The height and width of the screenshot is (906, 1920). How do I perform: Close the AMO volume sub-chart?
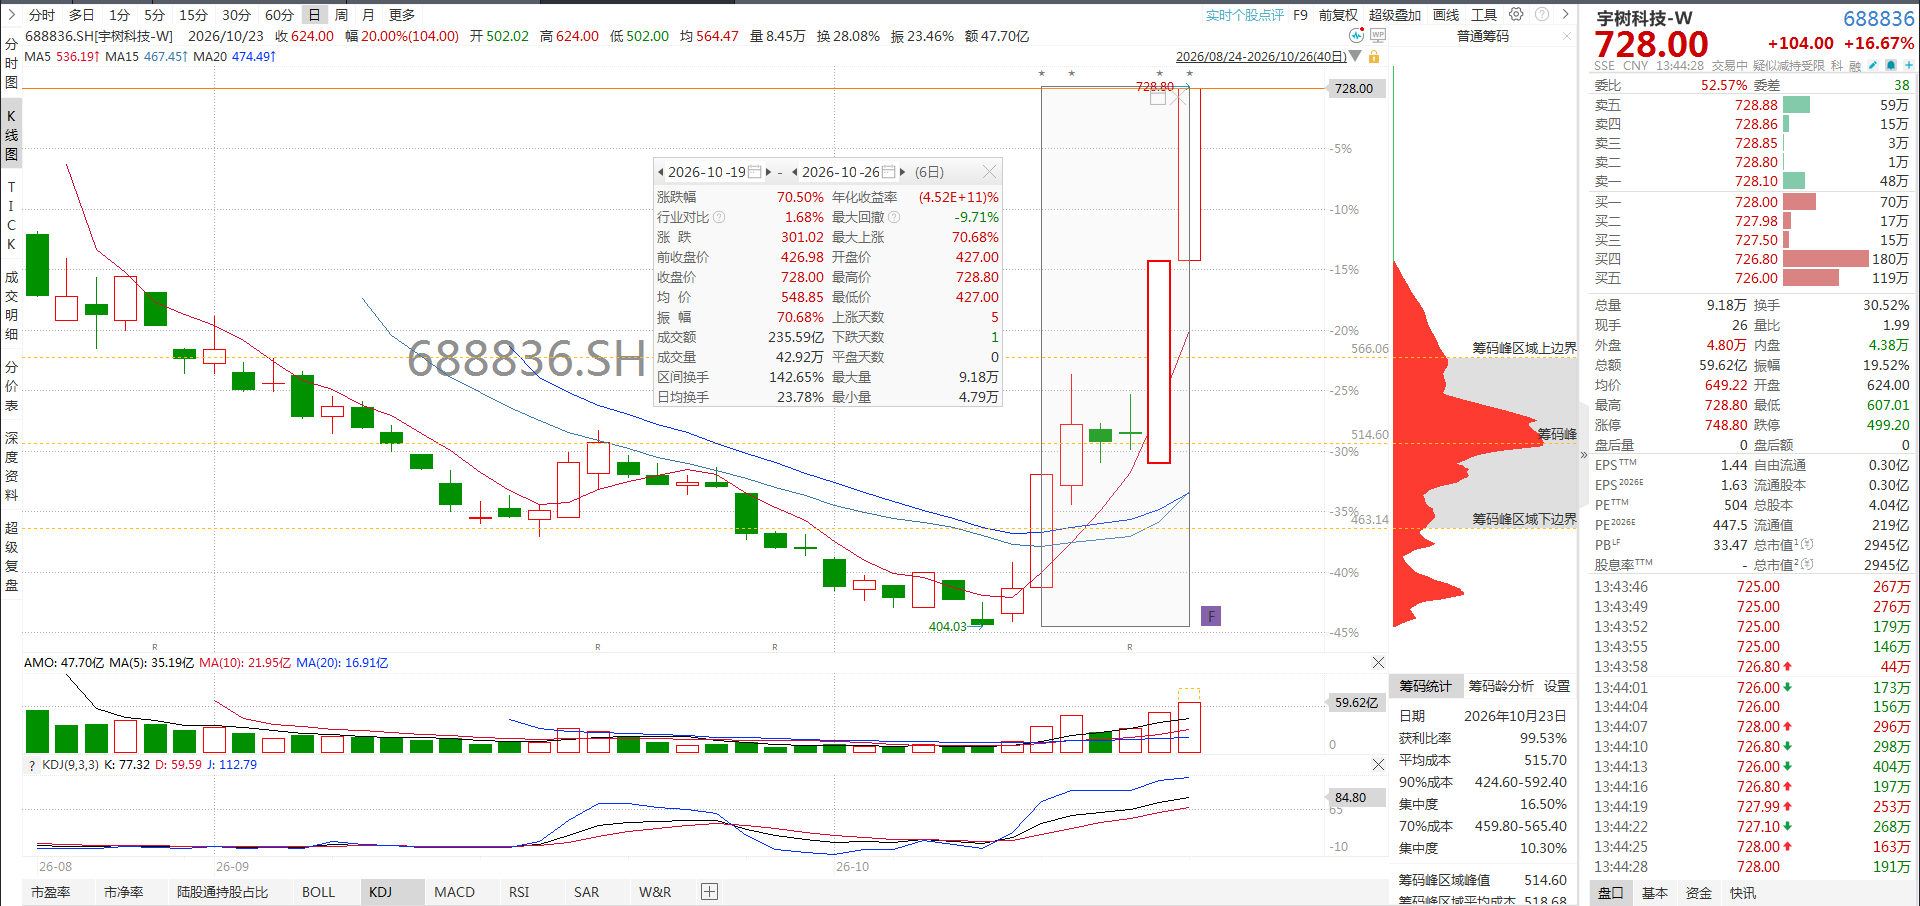1378,662
